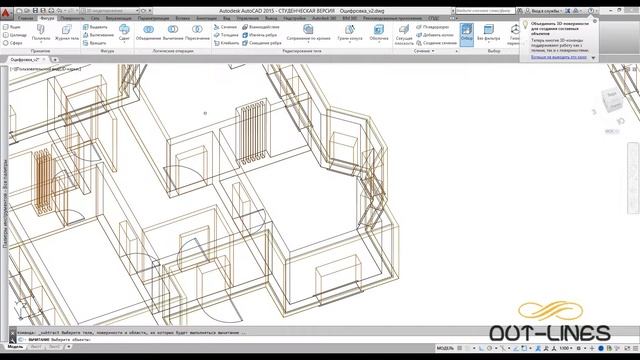Open the Help question mark icon
The height and width of the screenshot is (360, 640).
[591, 11]
